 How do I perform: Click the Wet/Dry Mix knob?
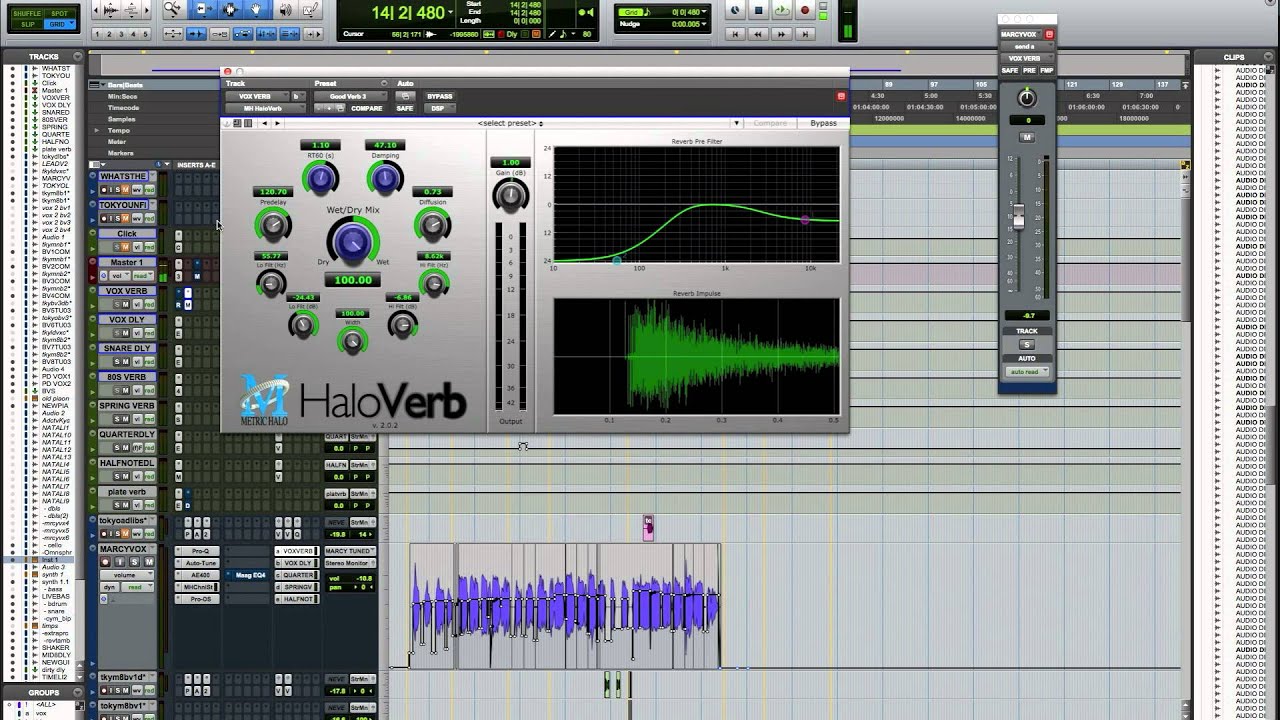tap(351, 241)
